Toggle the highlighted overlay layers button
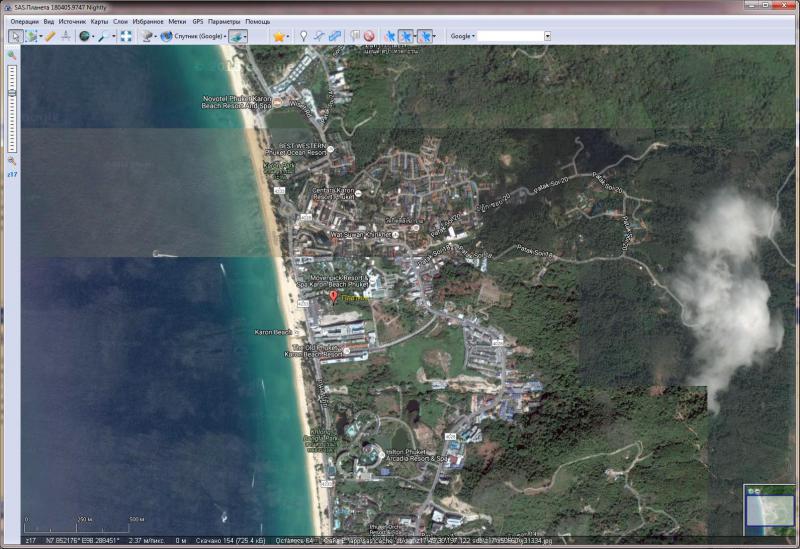Viewport: 800px width, 549px height. click(237, 36)
